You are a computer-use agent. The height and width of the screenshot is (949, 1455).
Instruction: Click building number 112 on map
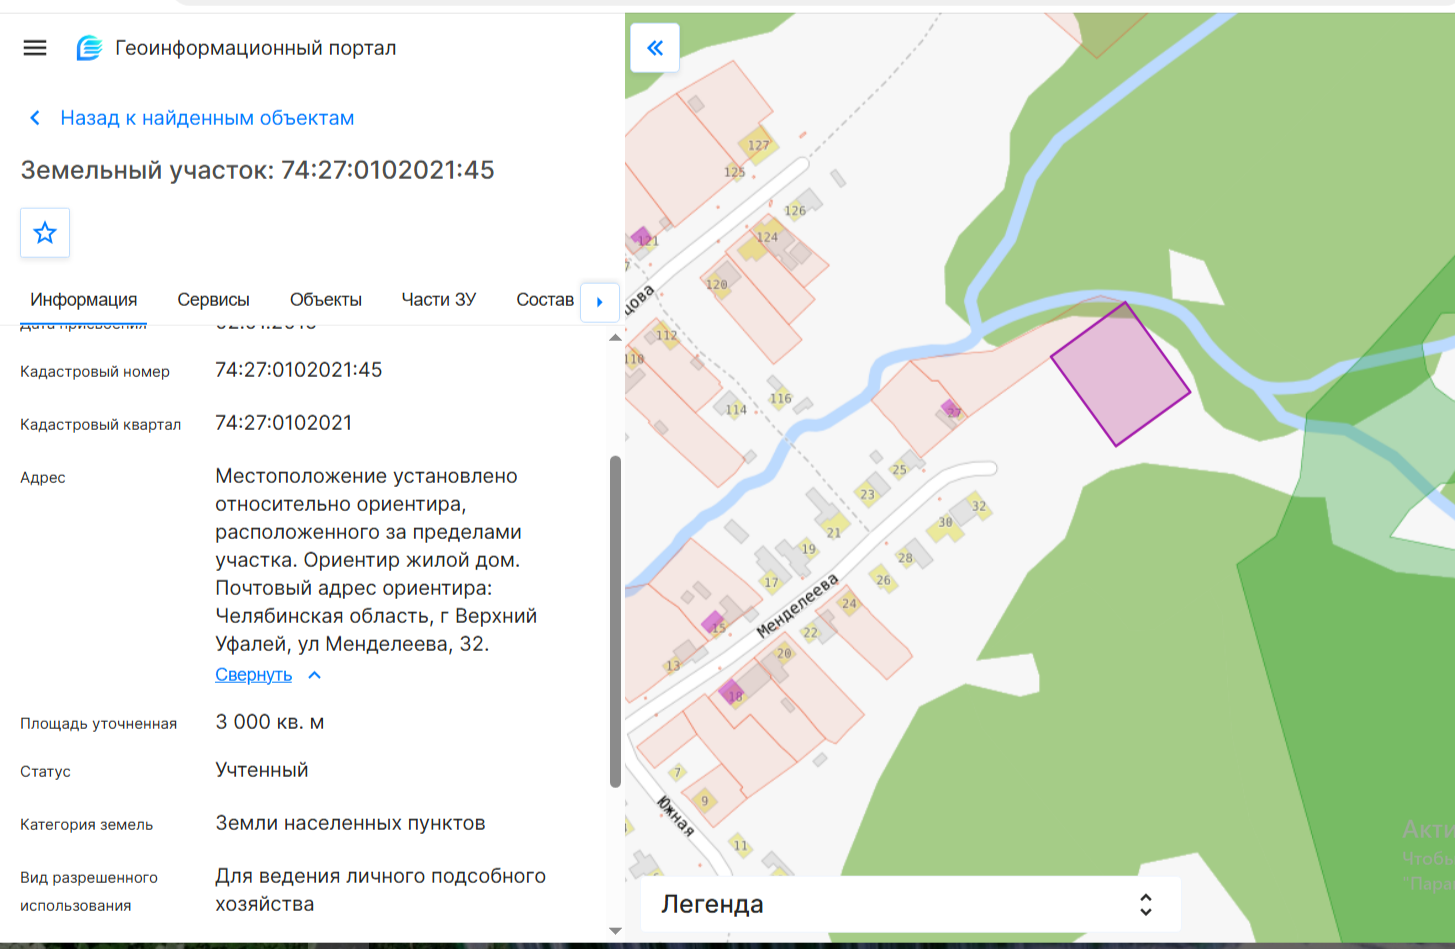pyautogui.click(x=667, y=335)
